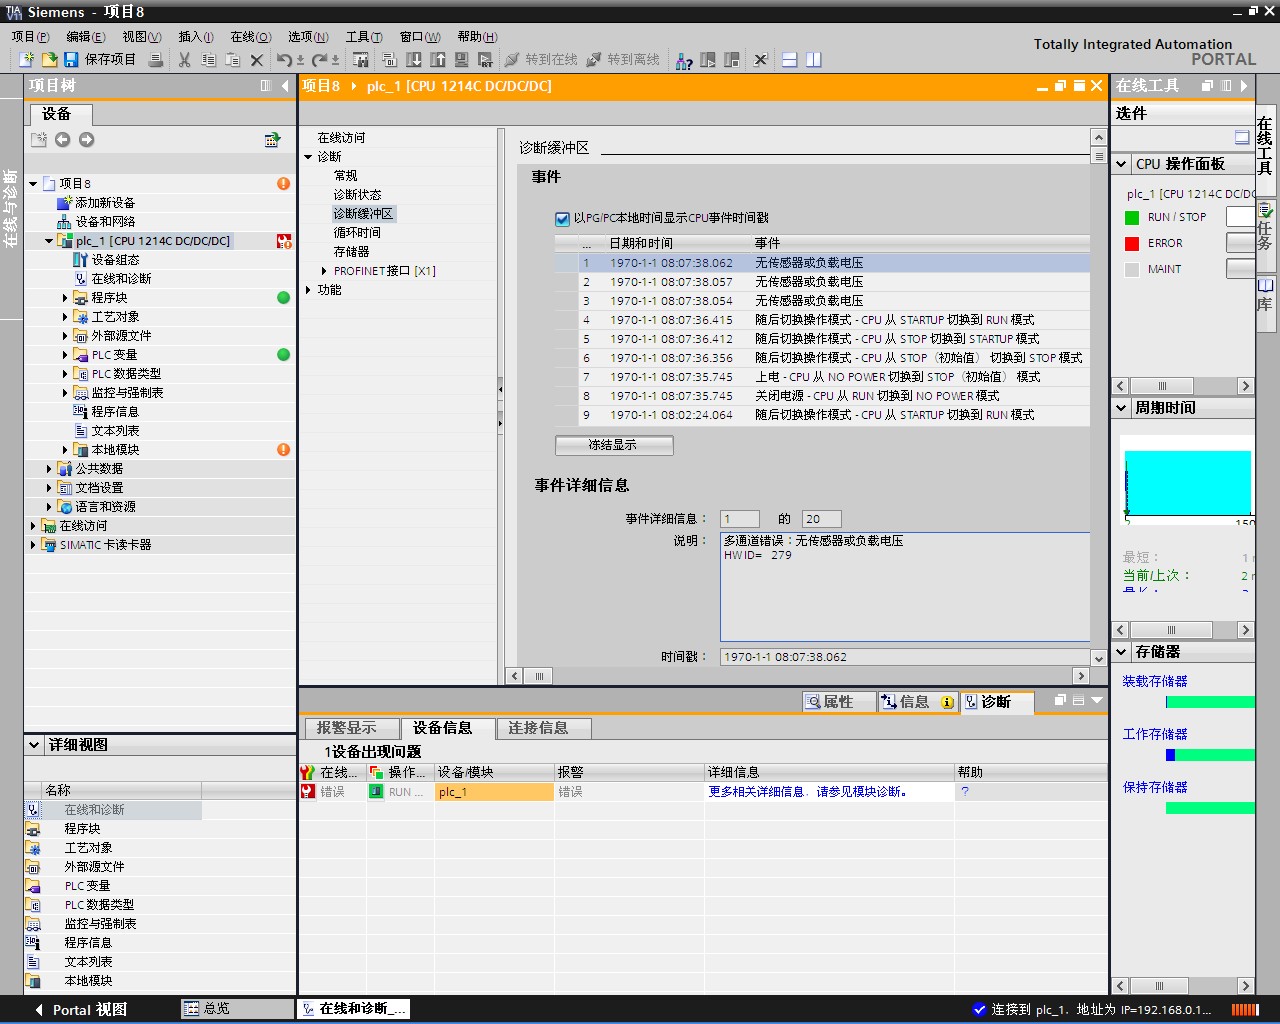Expand 程序块 folder in project tree

tap(65, 298)
